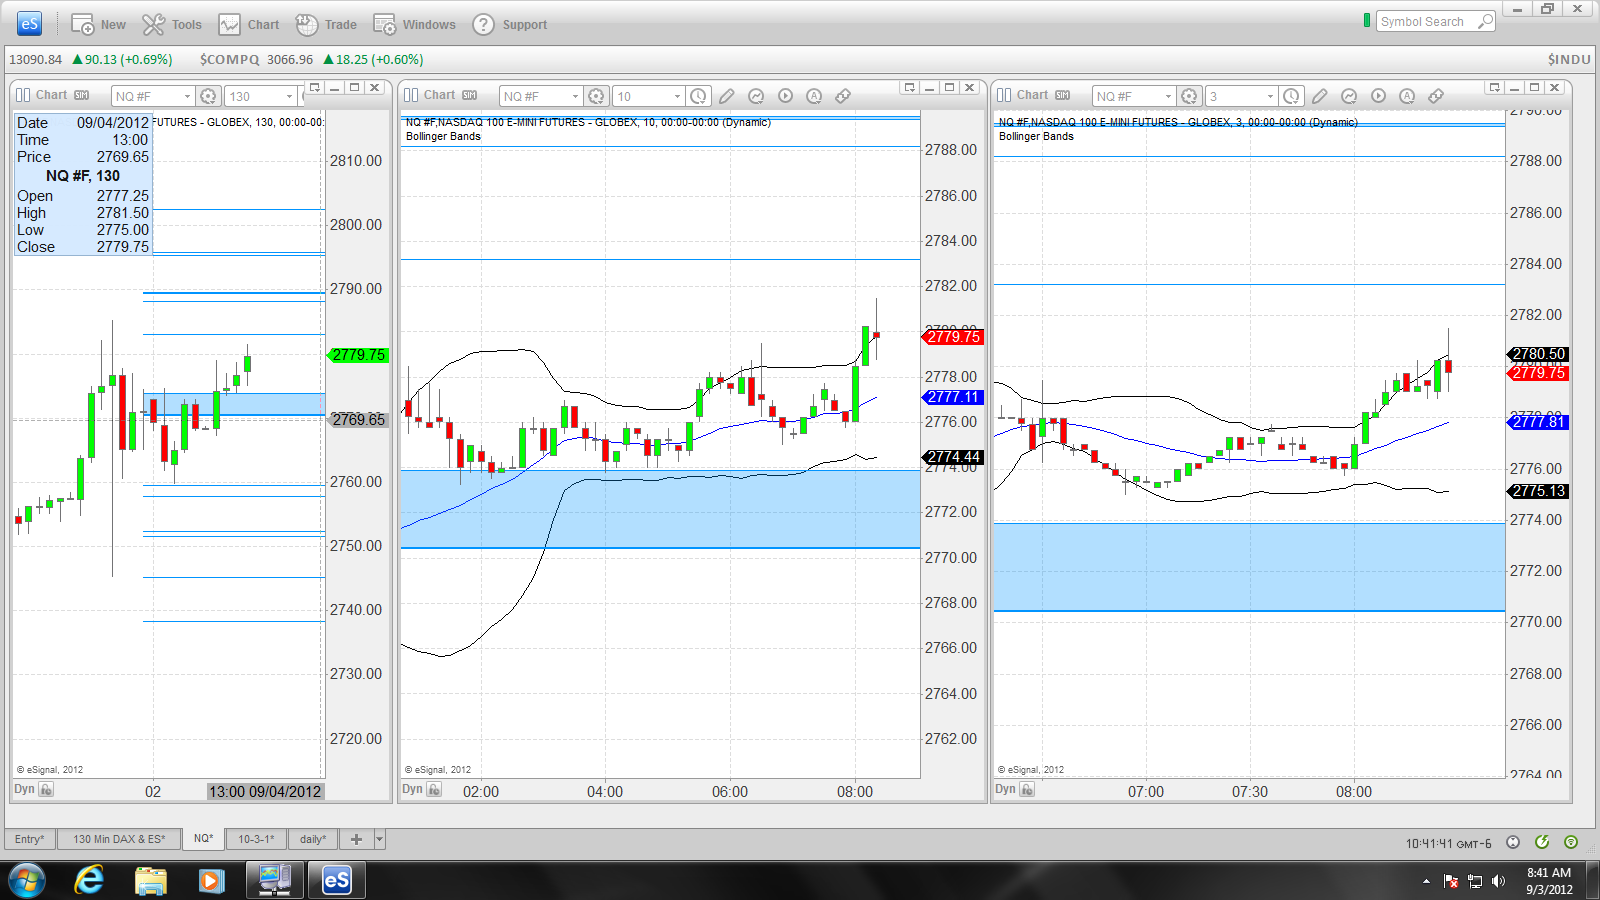This screenshot has width=1600, height=900.
Task: Toggle the SIM badge in the 3-interval chart
Action: click(x=1063, y=95)
